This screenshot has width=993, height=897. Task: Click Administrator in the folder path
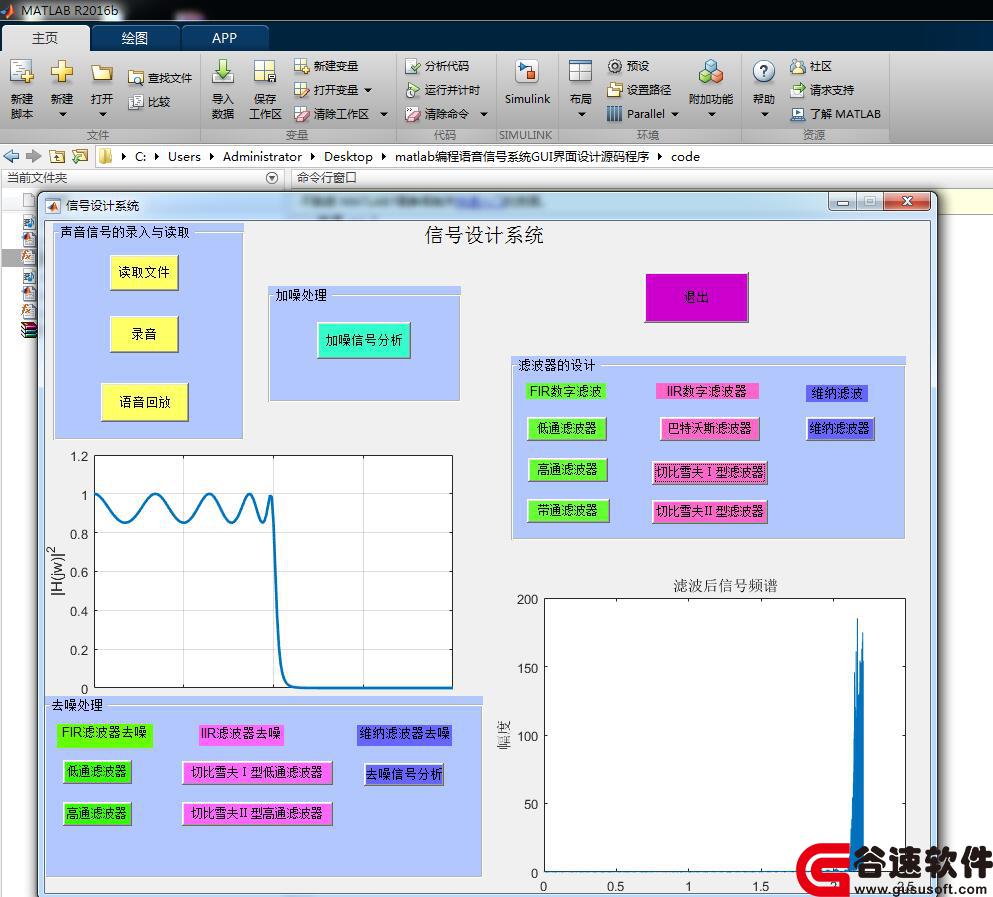tap(262, 156)
